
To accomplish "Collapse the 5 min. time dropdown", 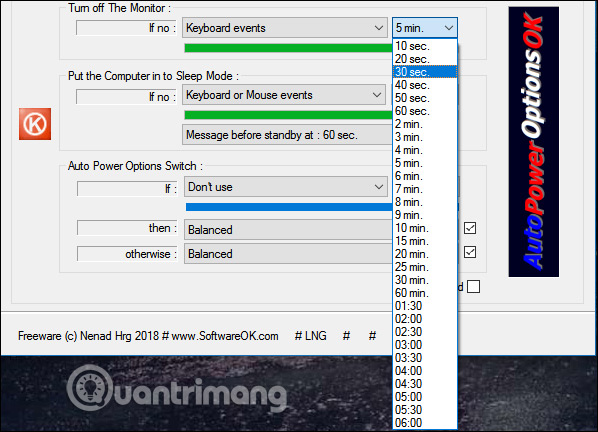I will point(425,28).
